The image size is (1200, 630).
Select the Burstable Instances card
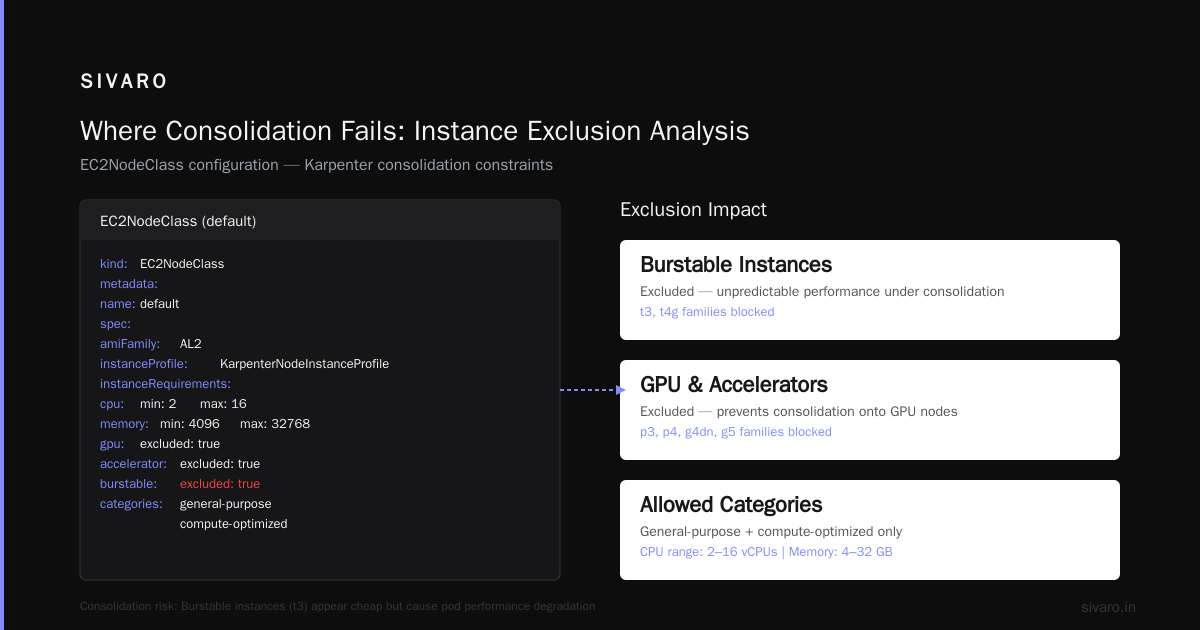pos(870,290)
